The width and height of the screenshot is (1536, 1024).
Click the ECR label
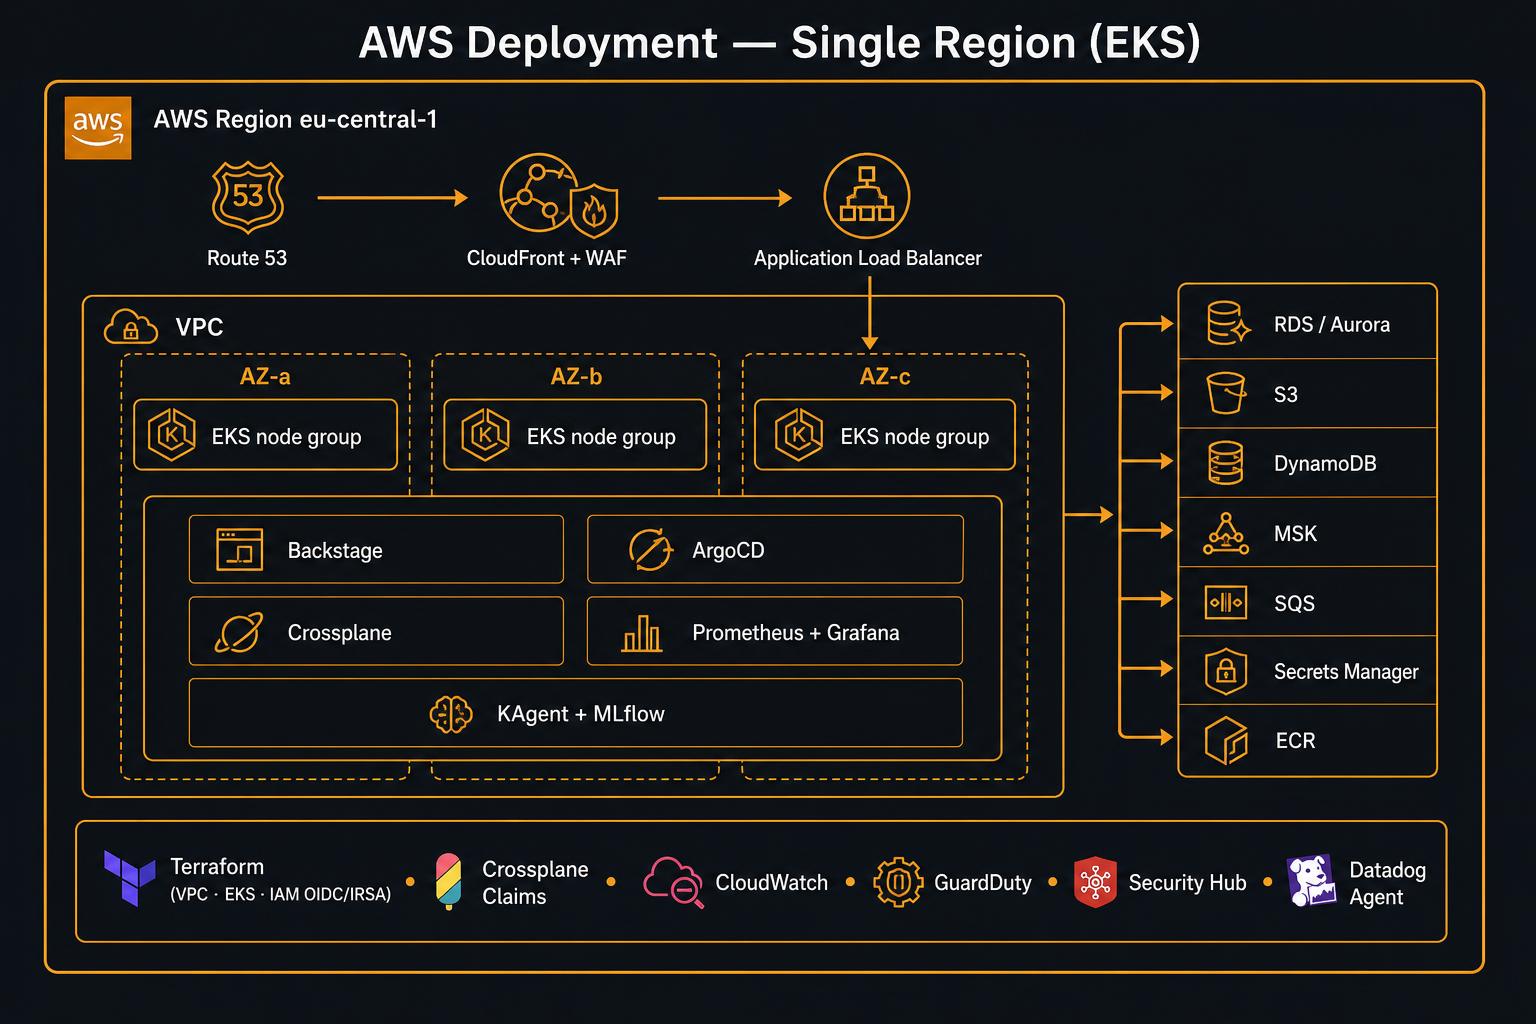point(1295,741)
